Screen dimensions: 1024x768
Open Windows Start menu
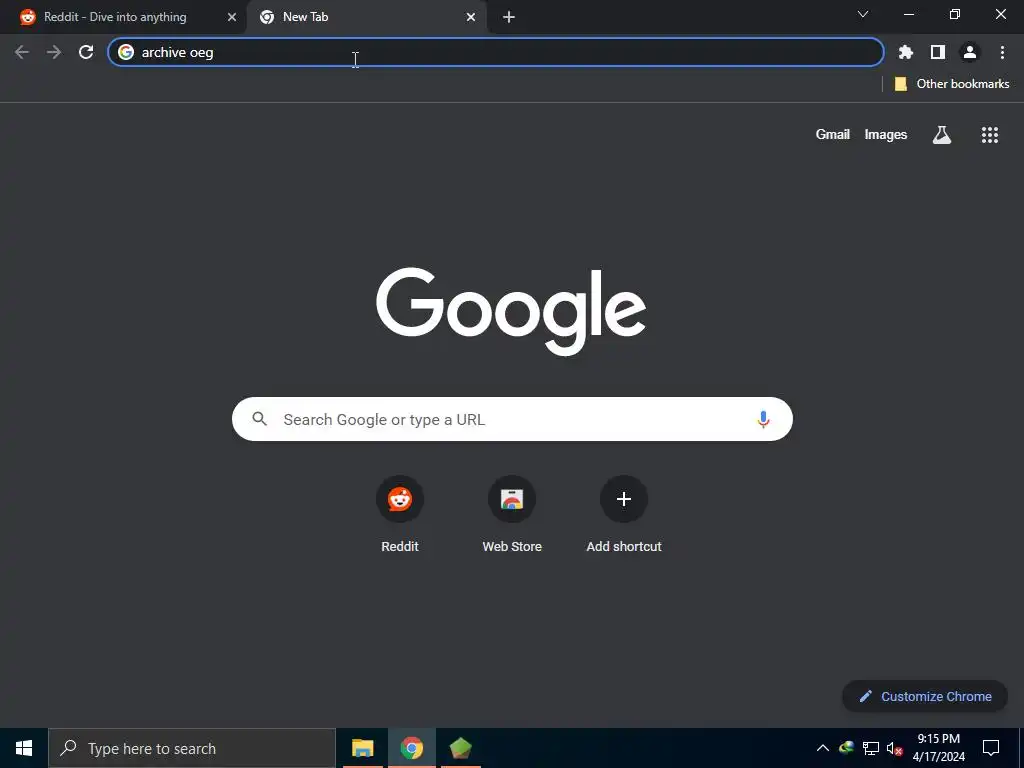pos(24,748)
